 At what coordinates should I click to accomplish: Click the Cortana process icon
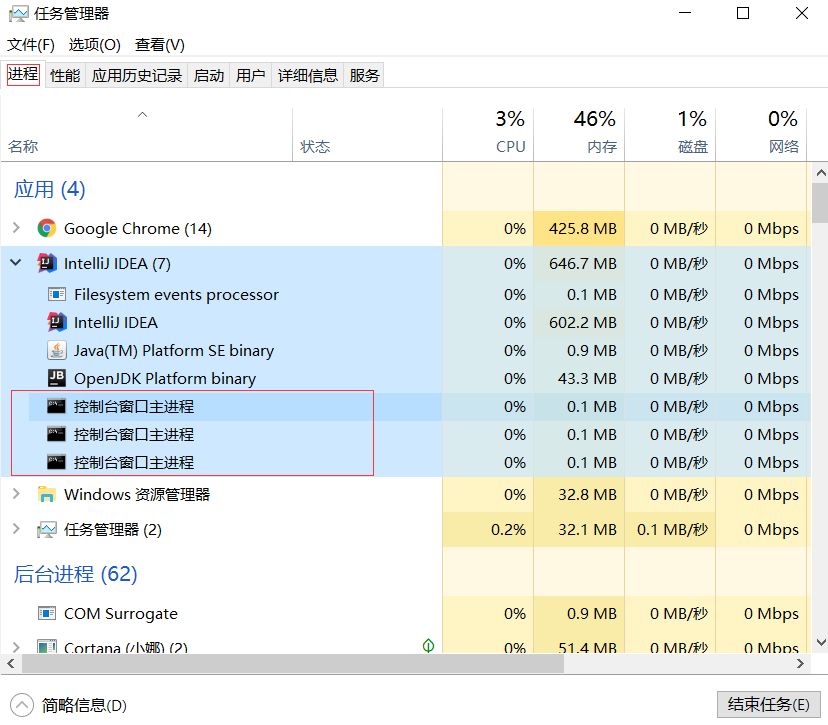tap(46, 646)
